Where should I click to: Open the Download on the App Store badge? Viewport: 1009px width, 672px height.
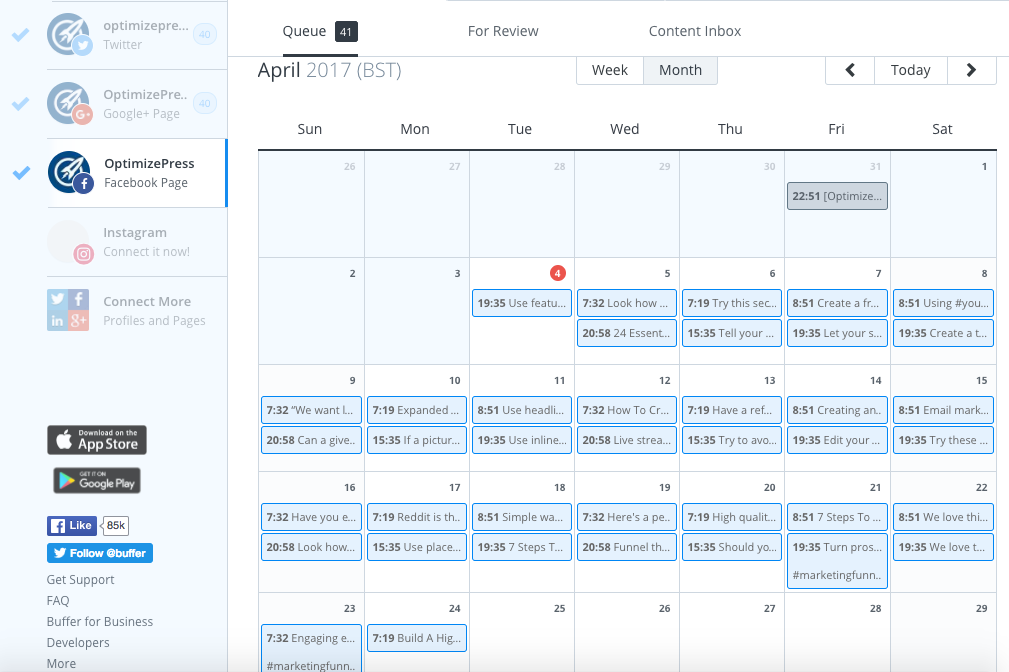97,440
